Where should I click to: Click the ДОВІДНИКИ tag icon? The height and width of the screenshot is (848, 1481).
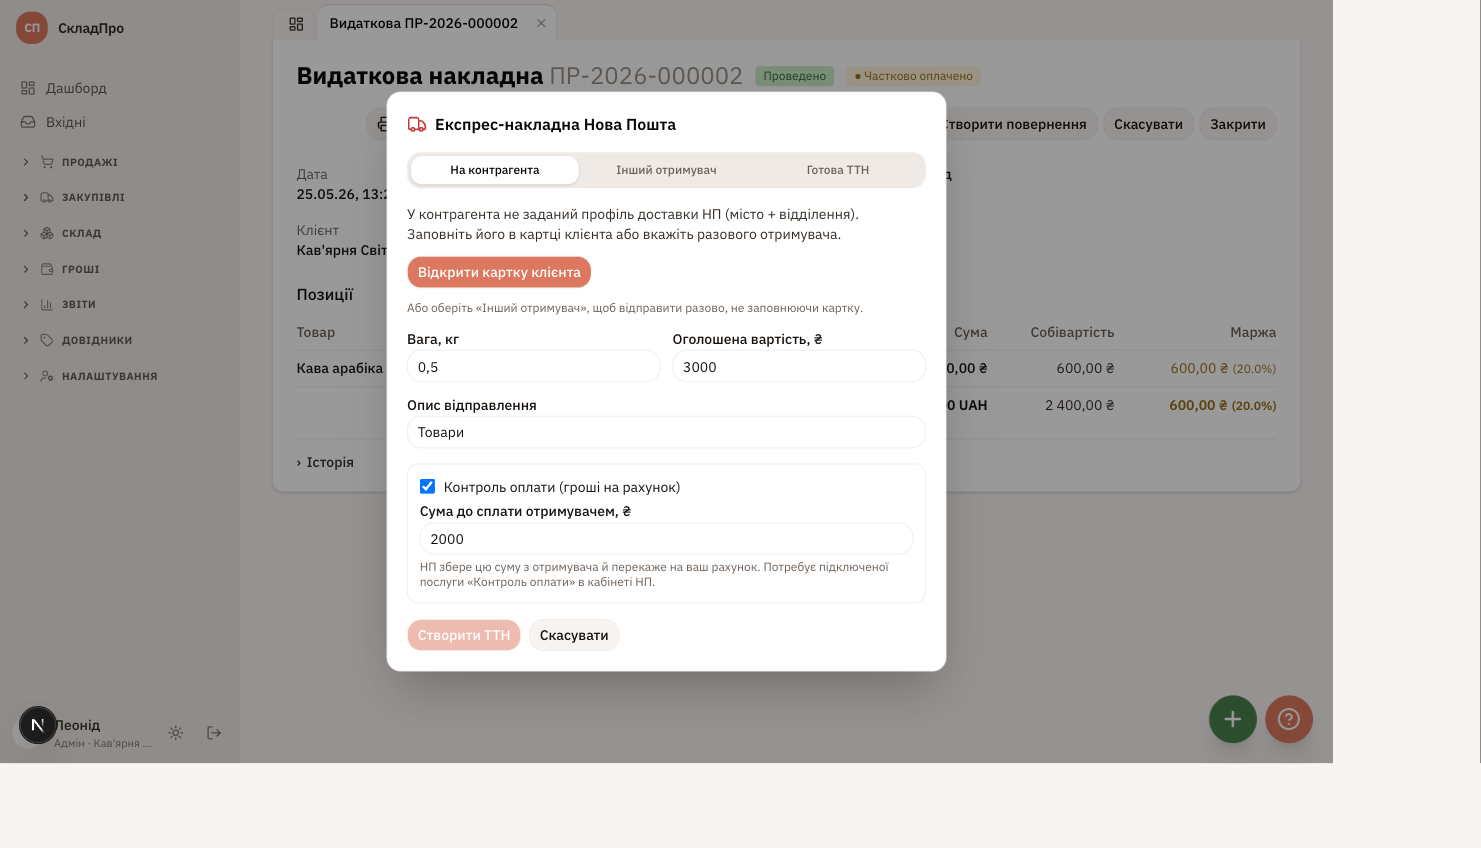tap(47, 340)
